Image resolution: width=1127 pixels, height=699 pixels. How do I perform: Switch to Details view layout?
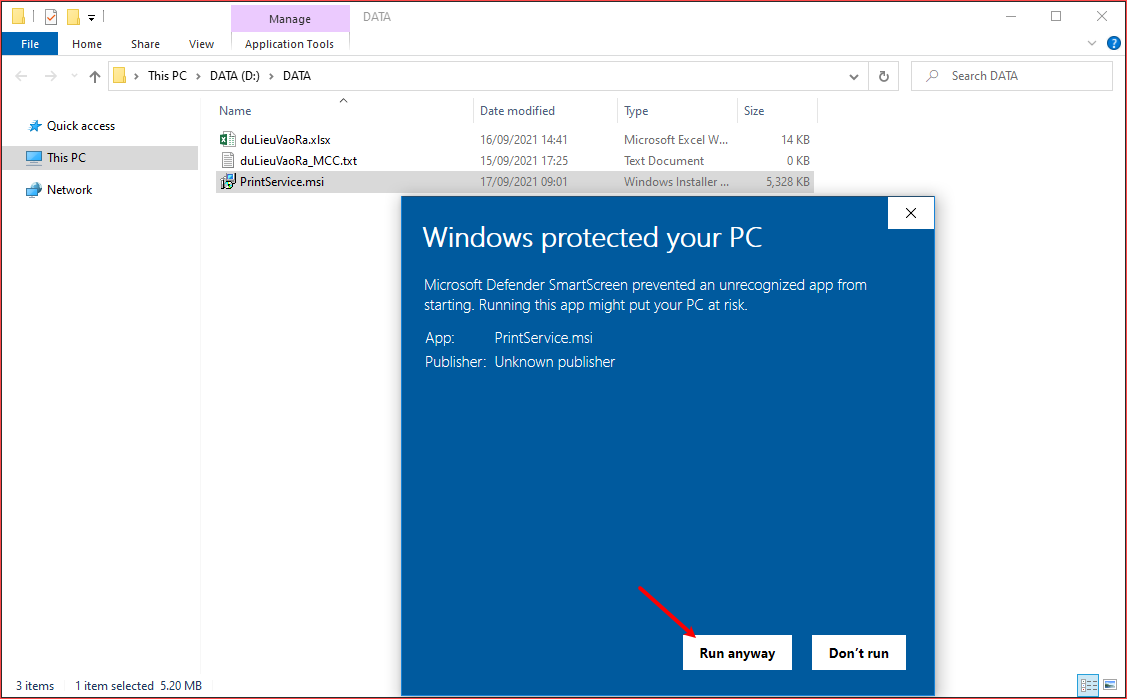[x=1088, y=686]
